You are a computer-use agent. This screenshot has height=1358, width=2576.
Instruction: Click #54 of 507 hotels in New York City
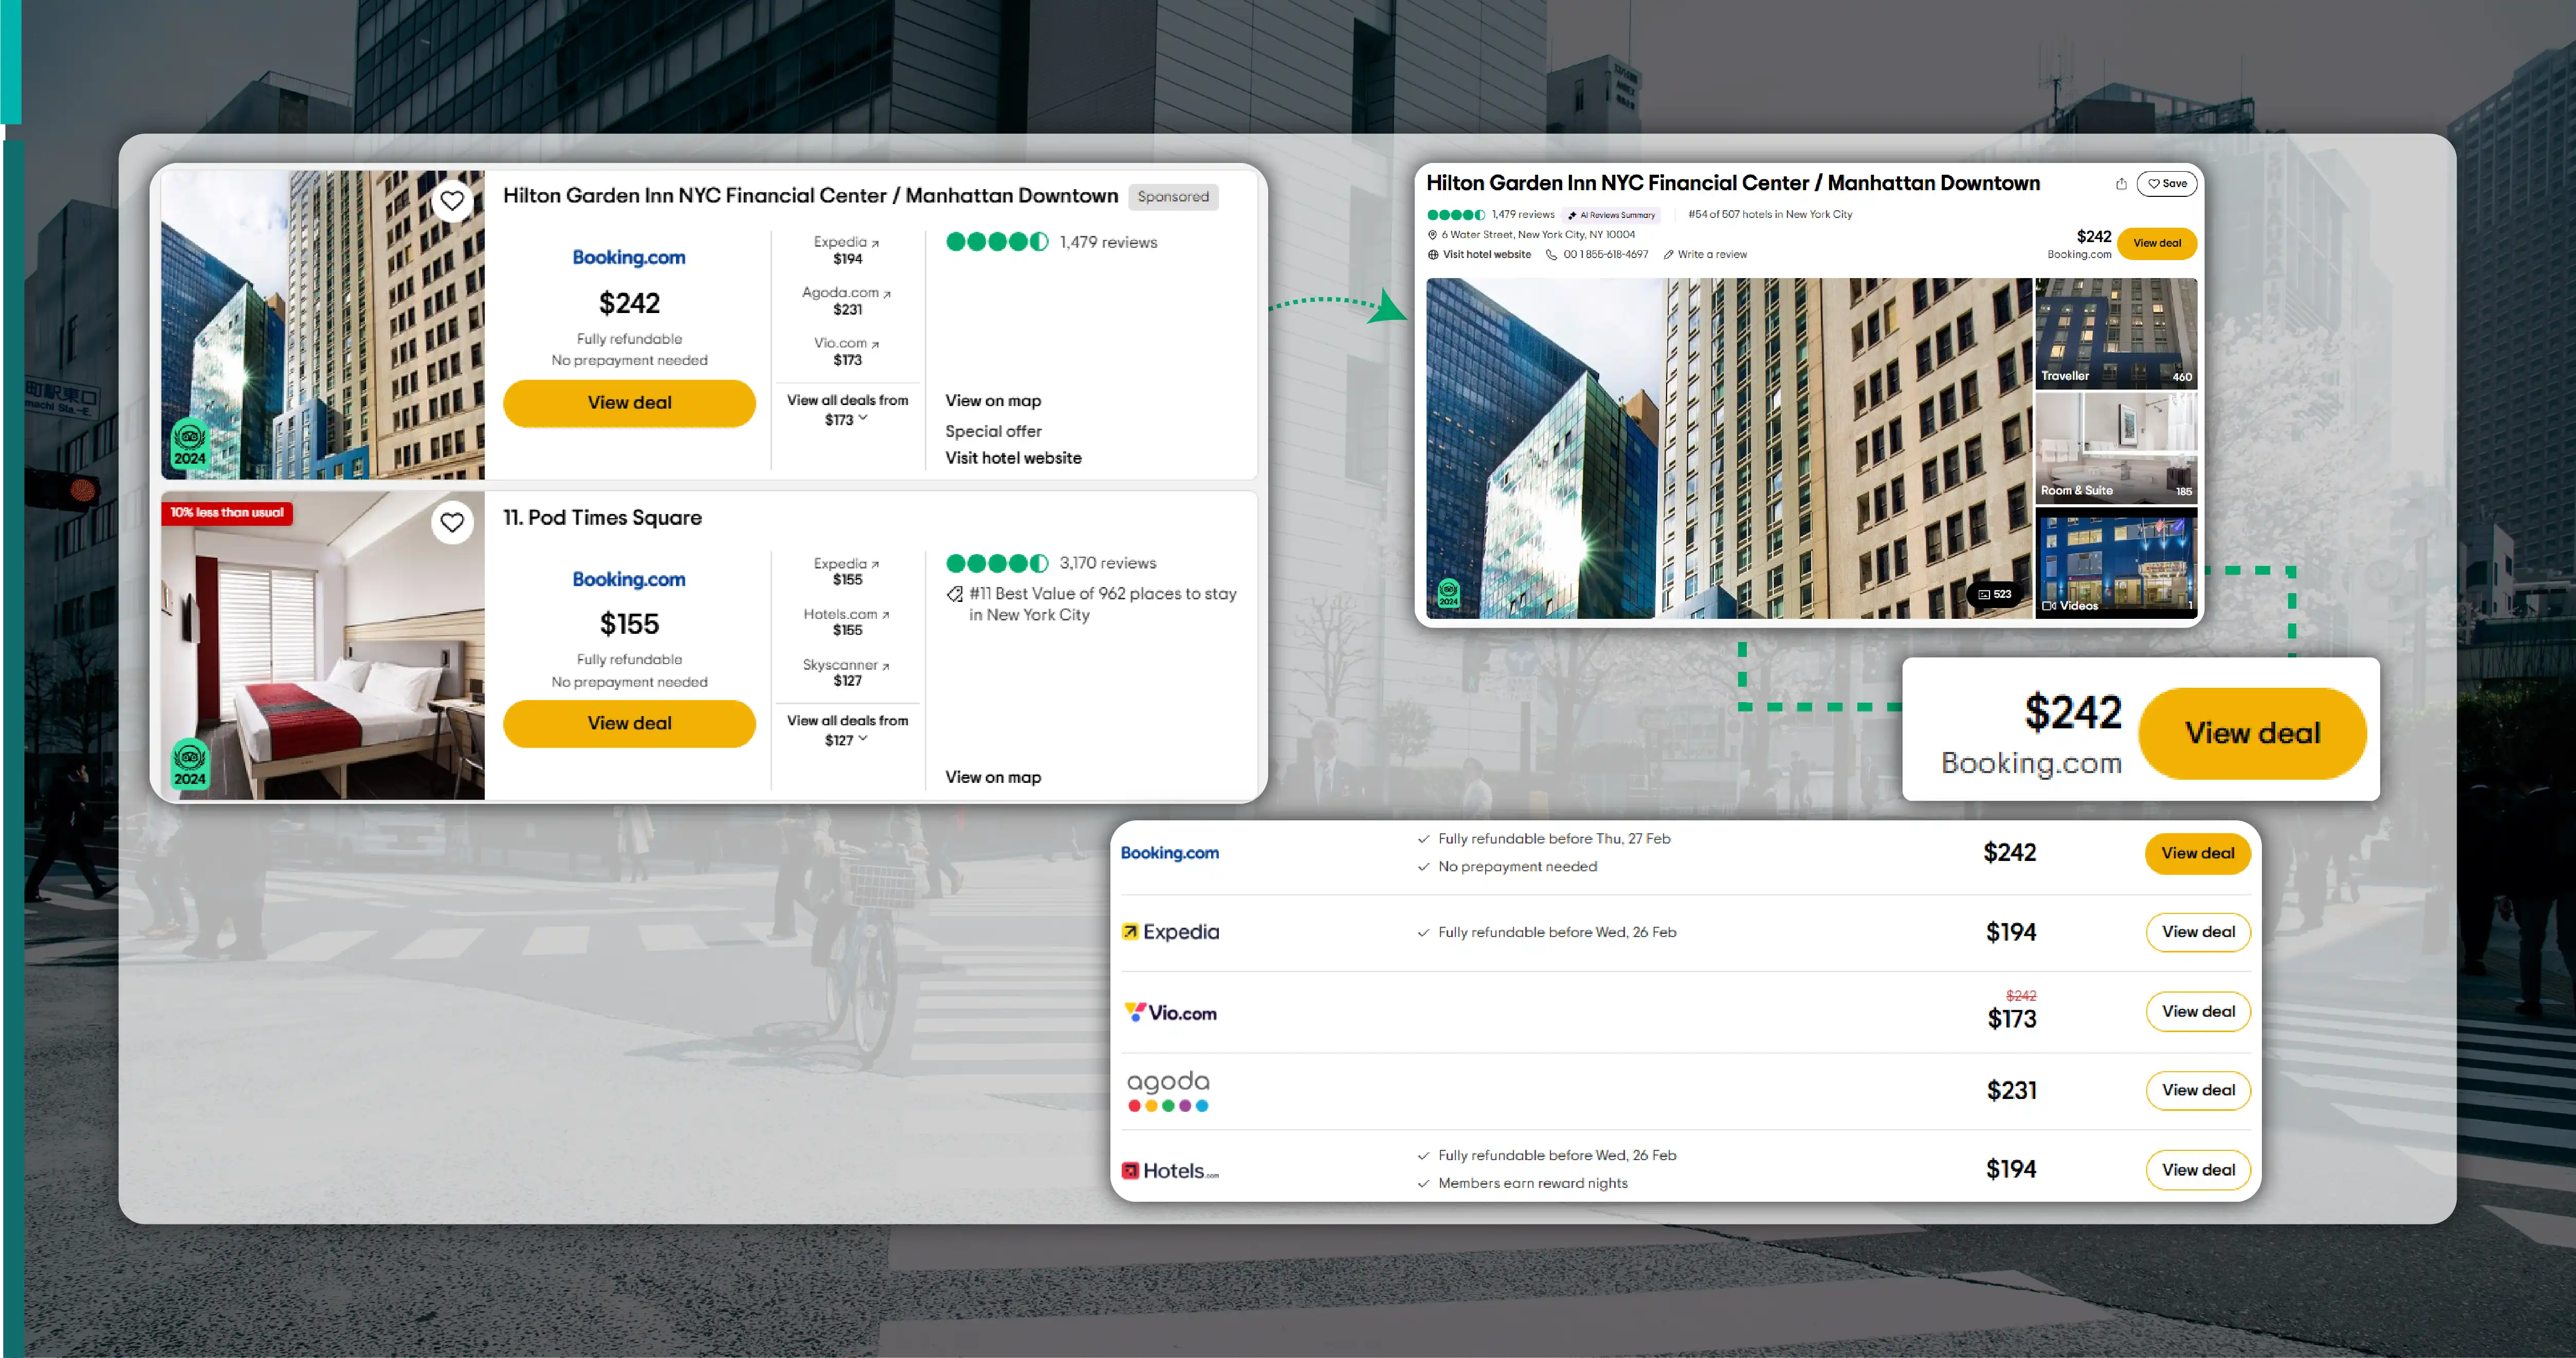[1770, 215]
